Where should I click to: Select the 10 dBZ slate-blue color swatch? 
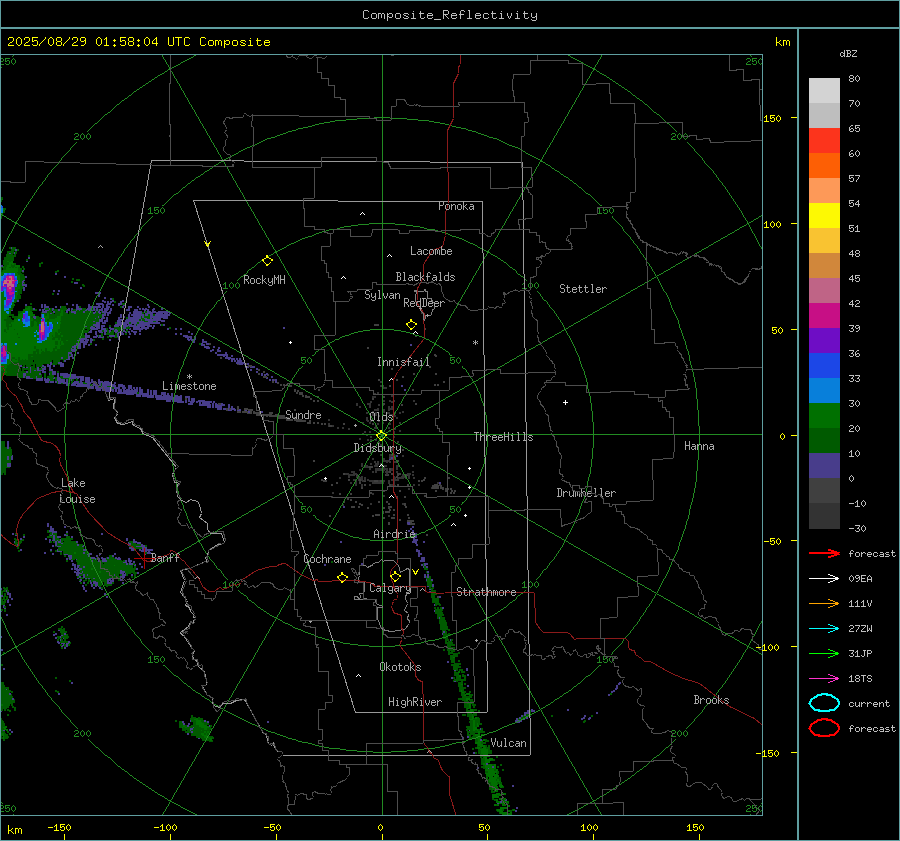coord(824,466)
